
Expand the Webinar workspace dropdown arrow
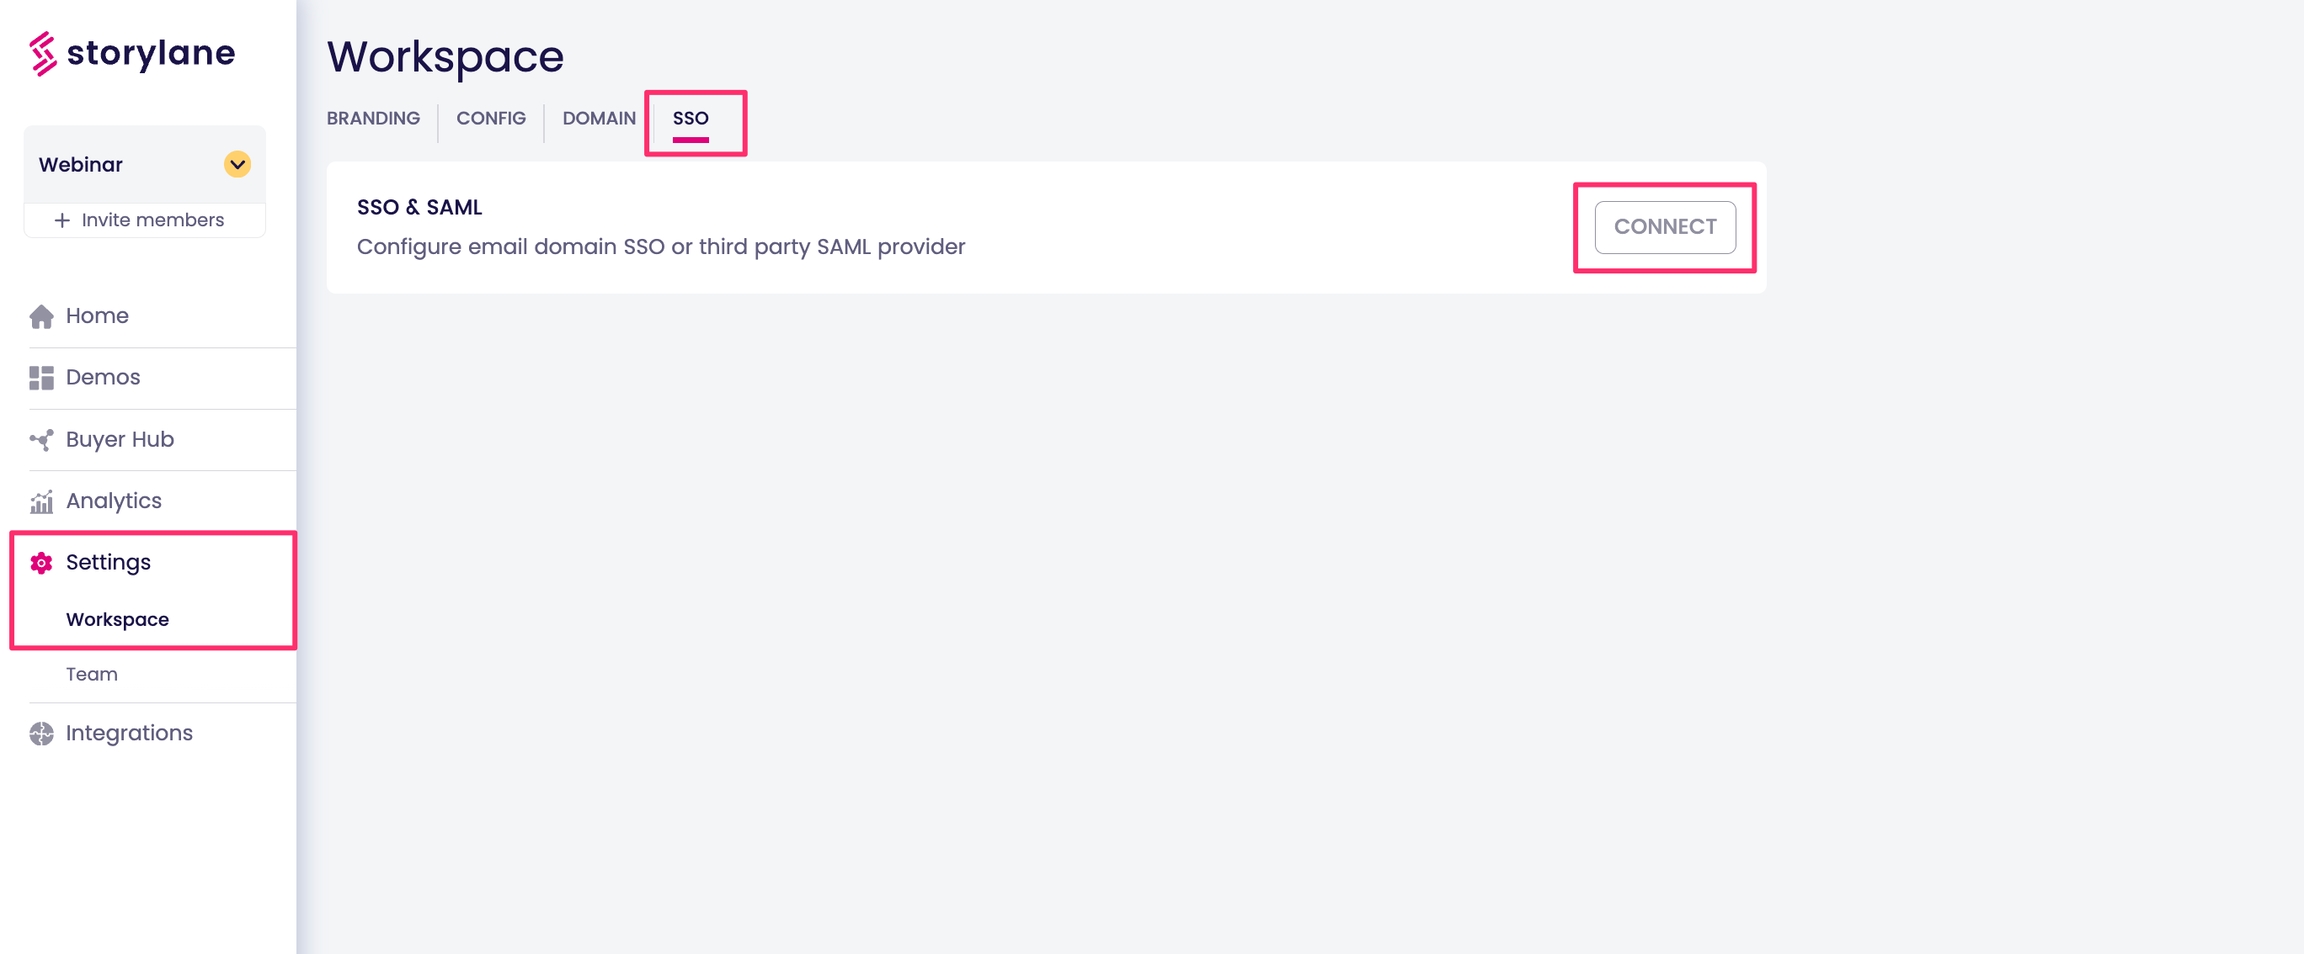pyautogui.click(x=237, y=164)
